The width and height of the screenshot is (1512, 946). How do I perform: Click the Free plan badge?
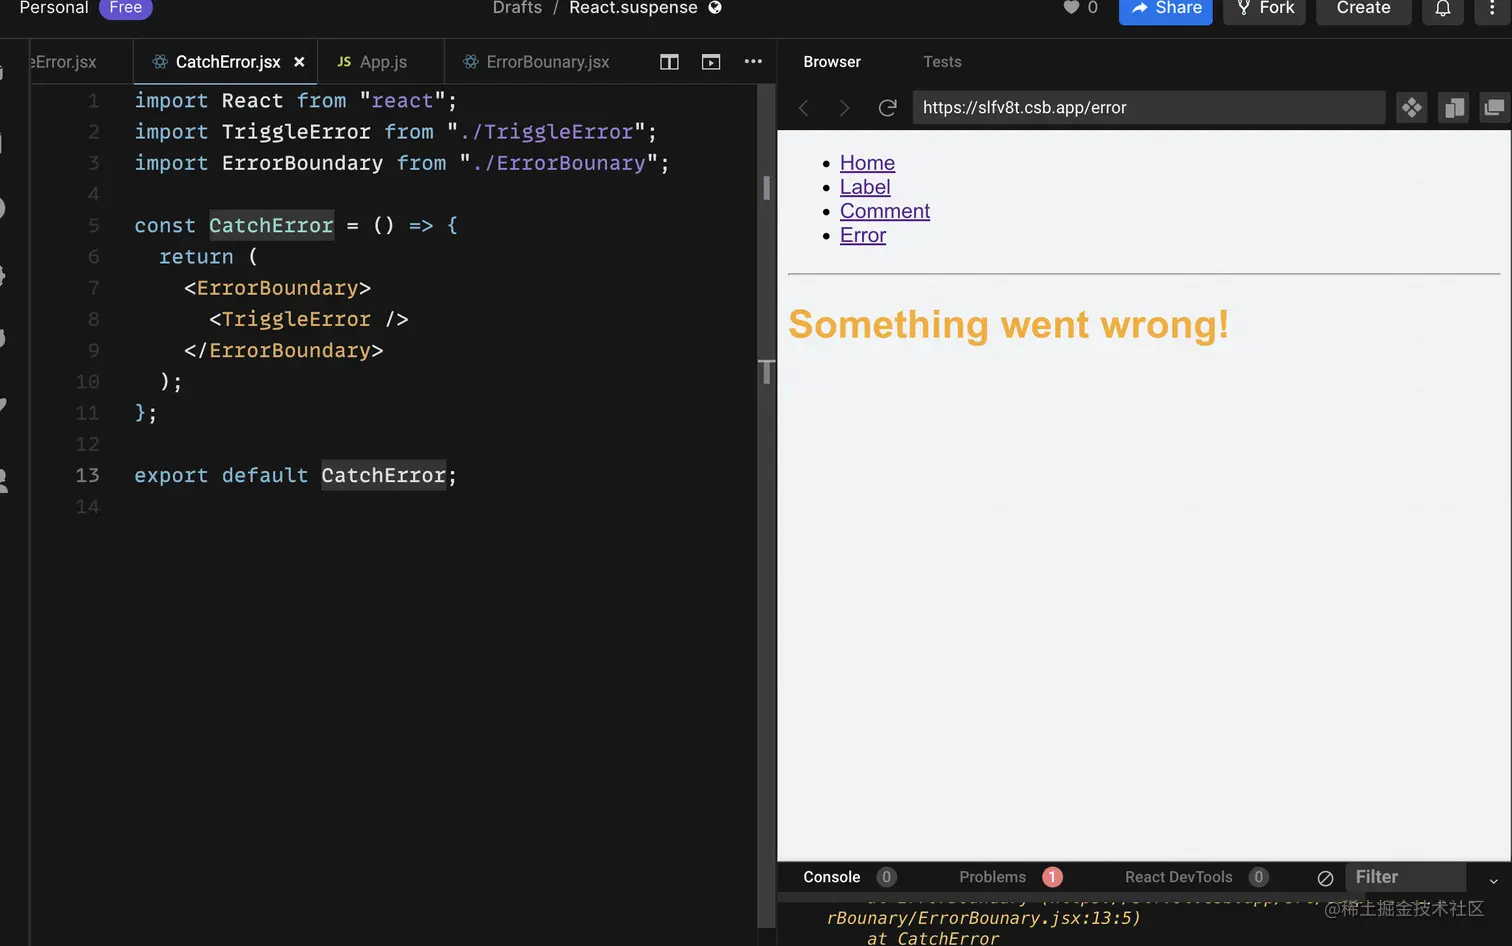pyautogui.click(x=125, y=8)
